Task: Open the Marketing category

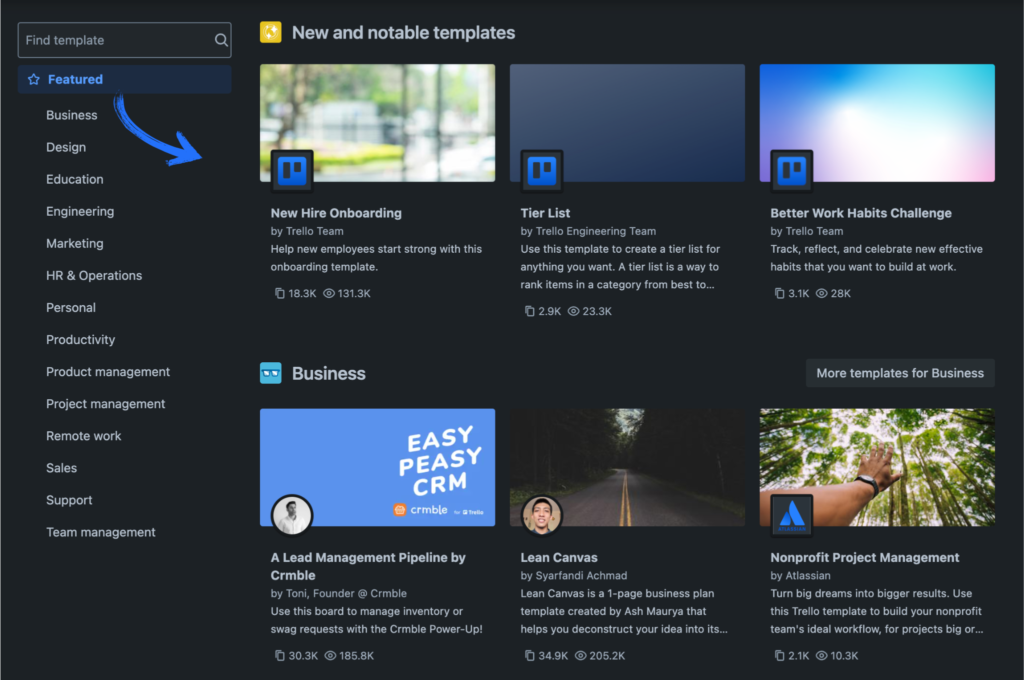Action: click(x=74, y=243)
